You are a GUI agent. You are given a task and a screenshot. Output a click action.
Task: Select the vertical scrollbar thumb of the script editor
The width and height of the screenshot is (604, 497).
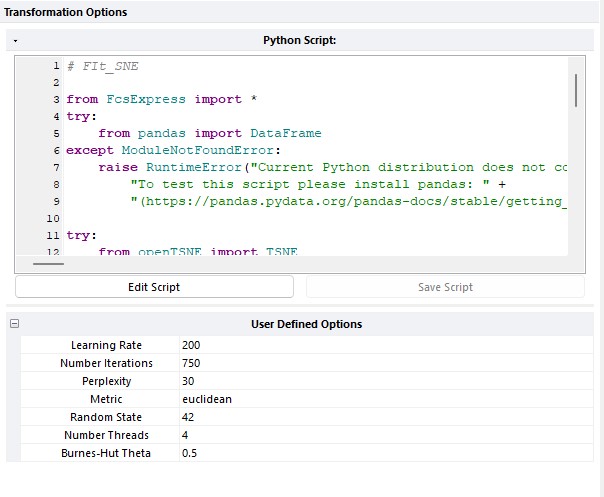[576, 91]
